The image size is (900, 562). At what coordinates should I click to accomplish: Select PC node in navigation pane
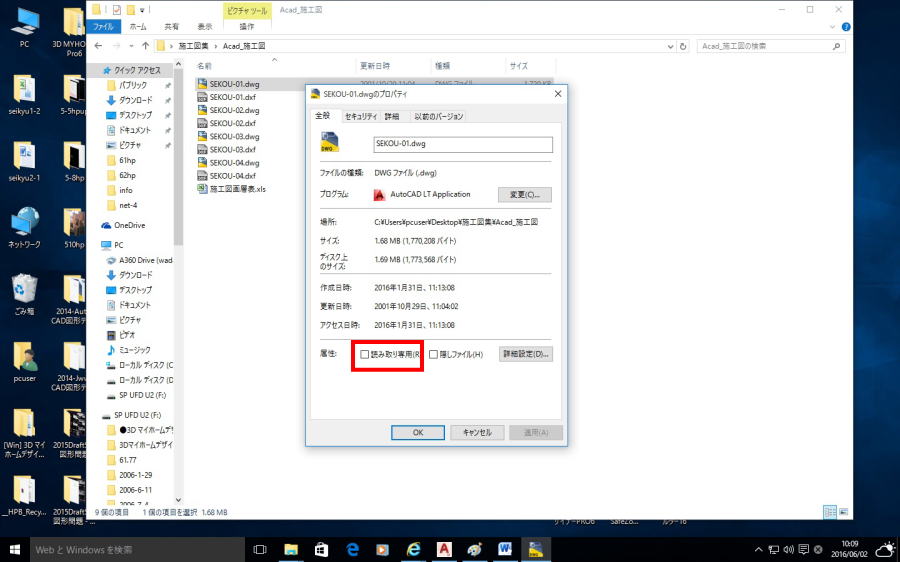click(118, 245)
